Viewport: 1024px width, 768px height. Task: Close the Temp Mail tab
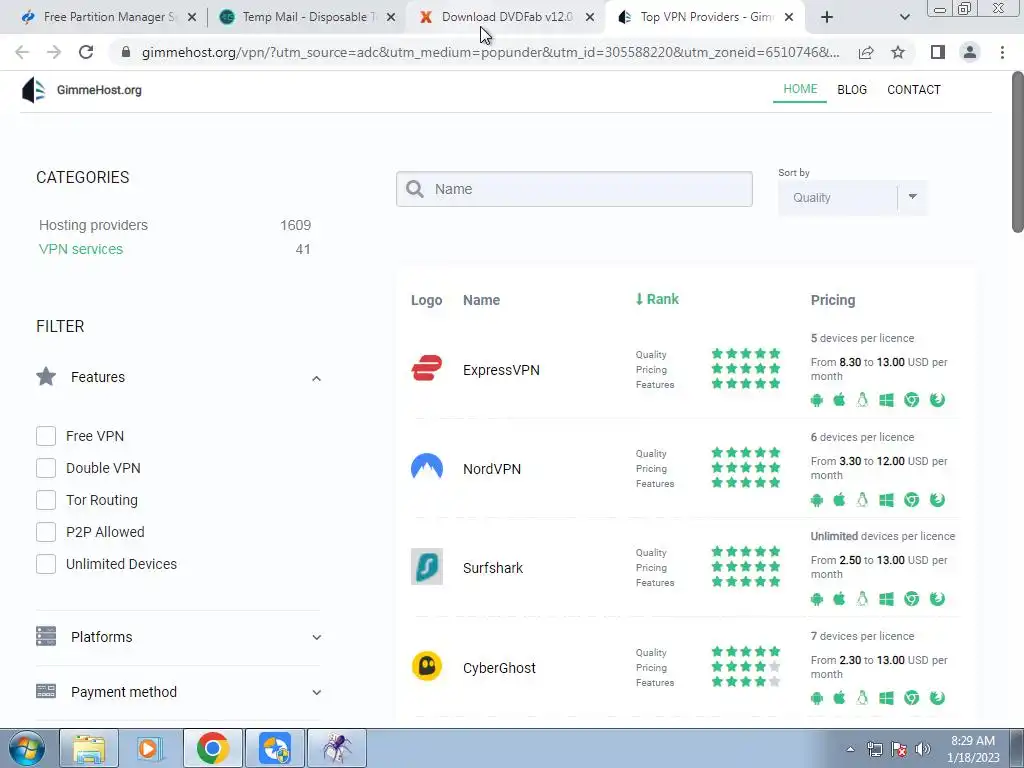coord(391,18)
